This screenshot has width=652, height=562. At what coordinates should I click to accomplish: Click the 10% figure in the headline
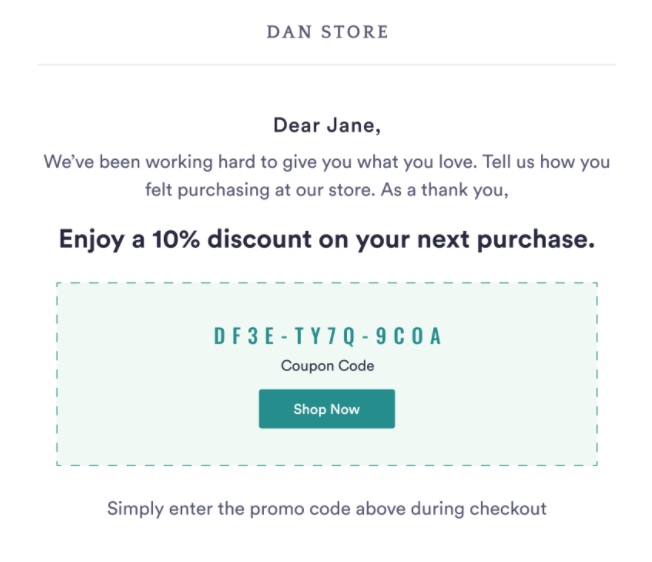pyautogui.click(x=176, y=239)
